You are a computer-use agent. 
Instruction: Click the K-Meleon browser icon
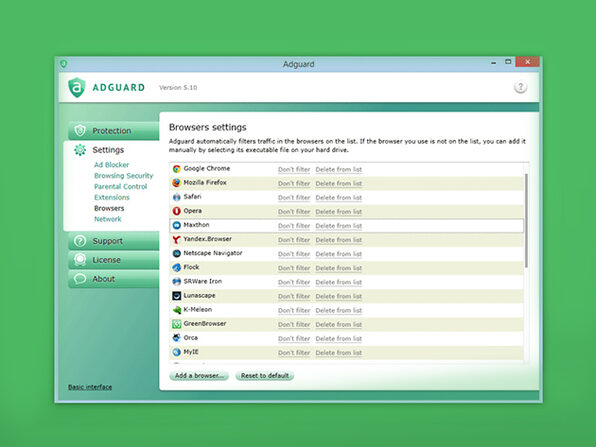[176, 310]
